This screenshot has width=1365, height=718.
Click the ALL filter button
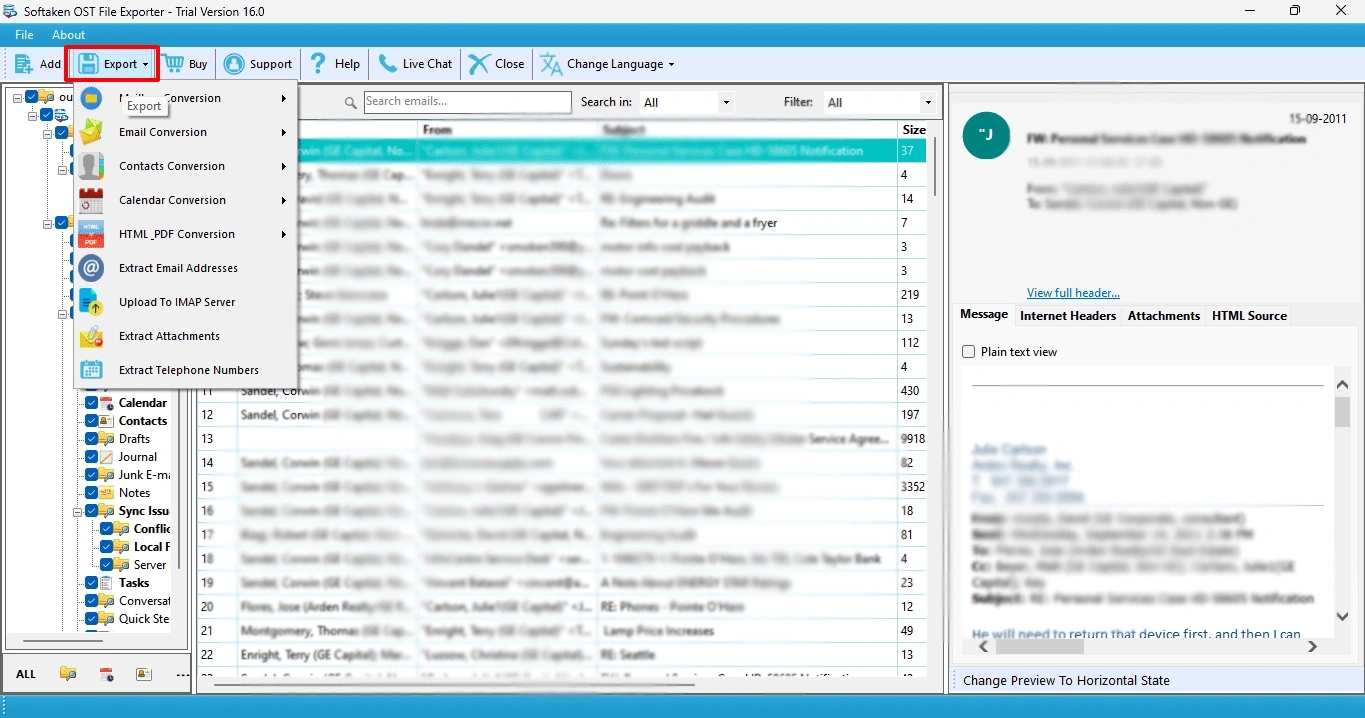click(26, 674)
